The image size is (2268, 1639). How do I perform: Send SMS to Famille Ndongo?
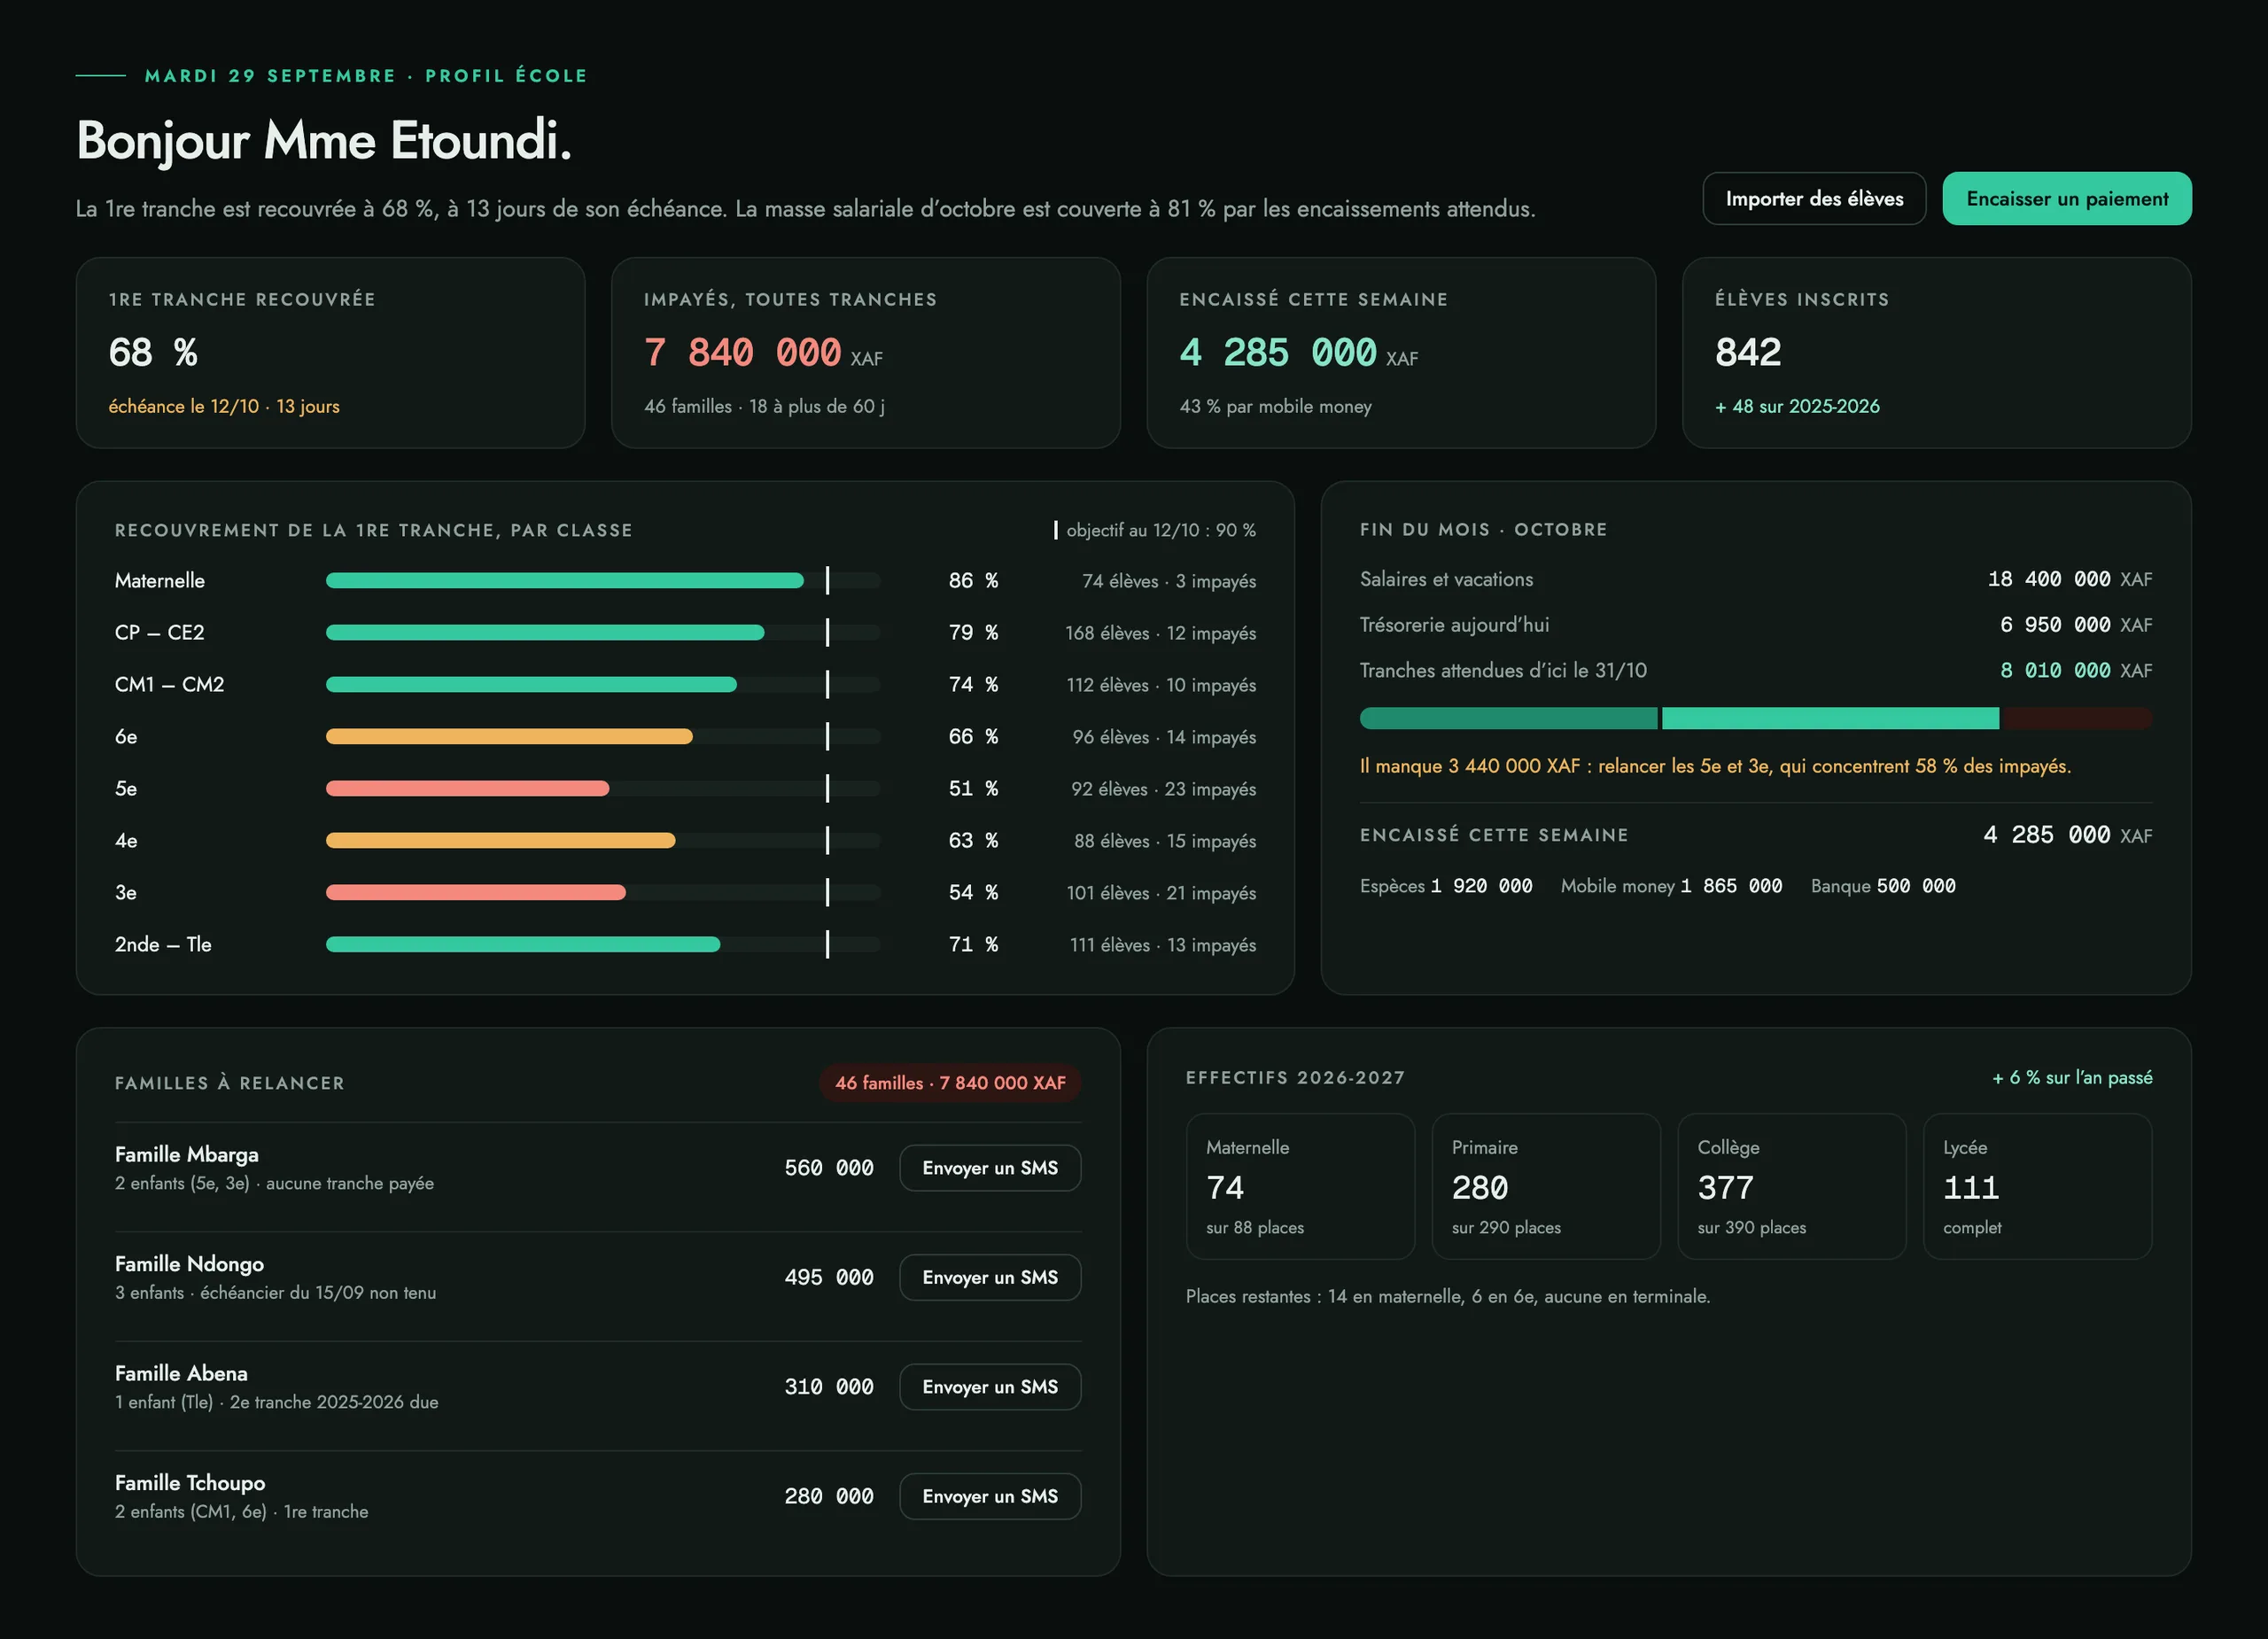989,1277
